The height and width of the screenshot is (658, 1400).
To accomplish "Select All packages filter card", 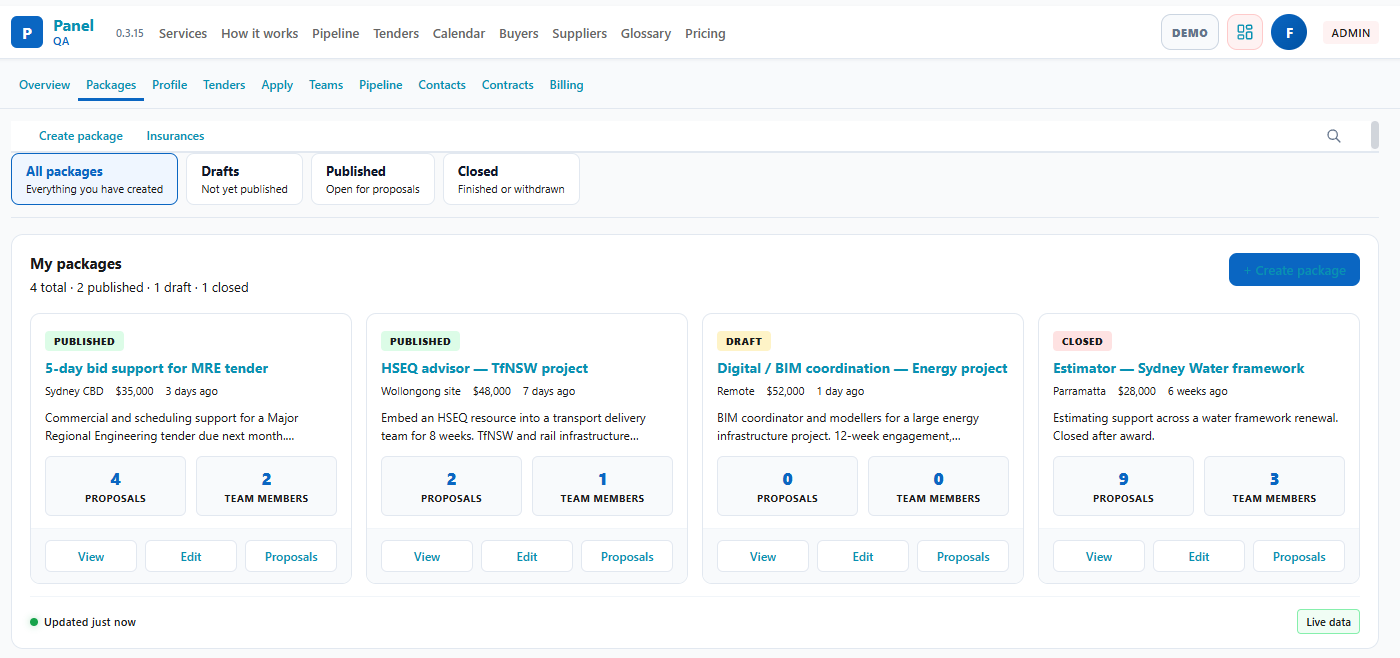I will (94, 179).
